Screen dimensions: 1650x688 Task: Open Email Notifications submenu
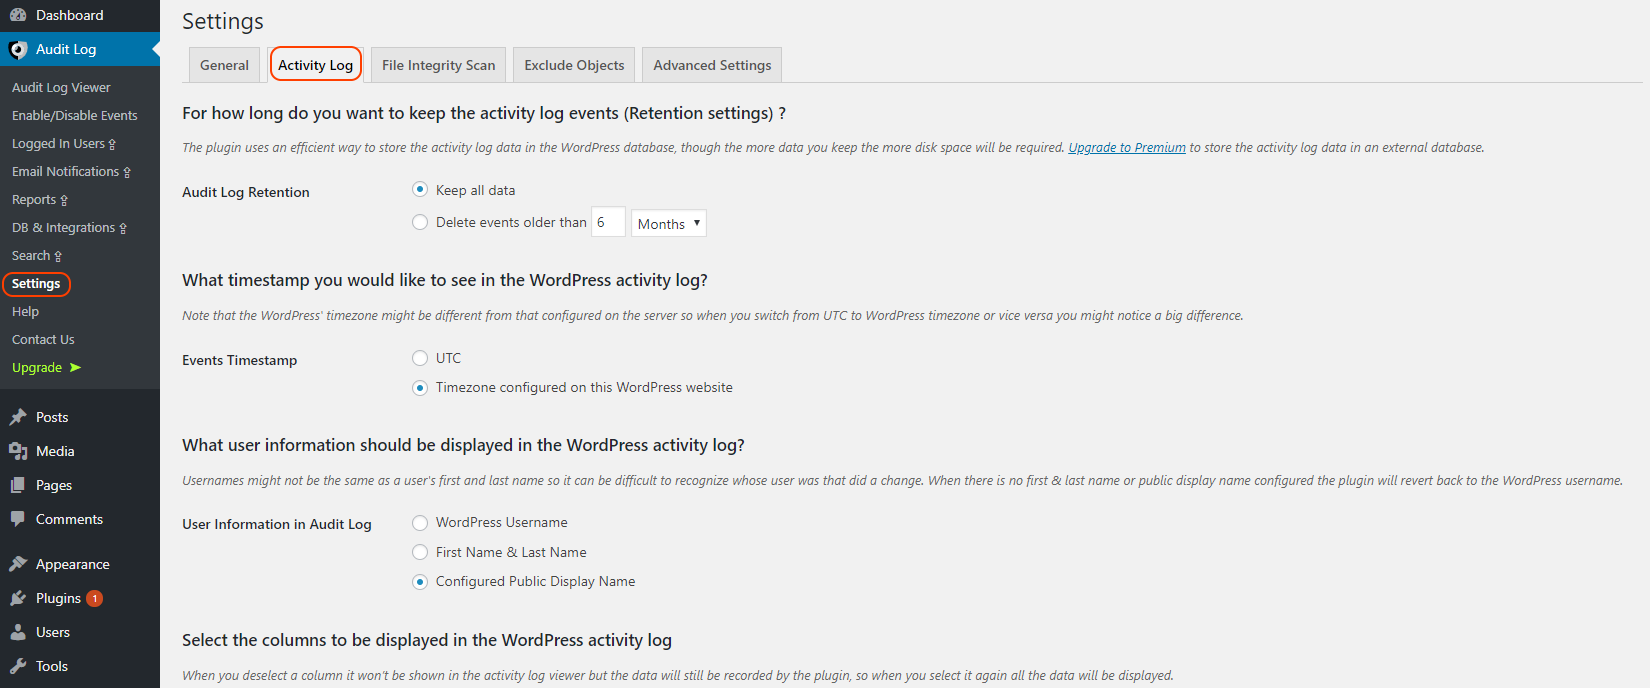[x=65, y=172]
